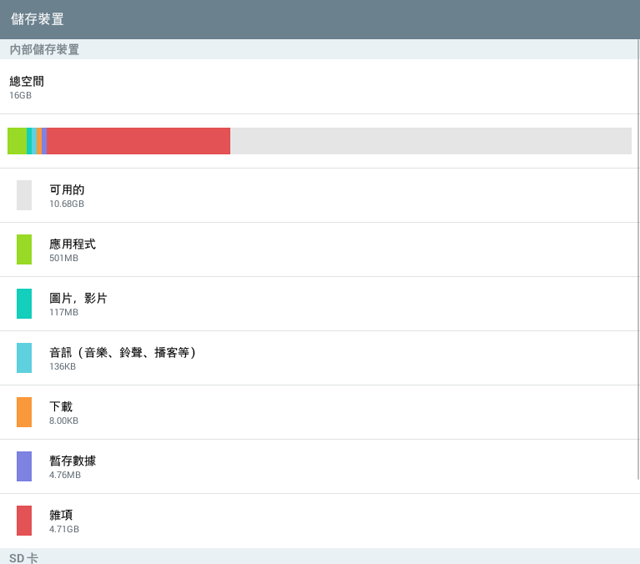Select the 可用的 10.68GB row
Screen dimensions: 640x564
click(x=319, y=195)
